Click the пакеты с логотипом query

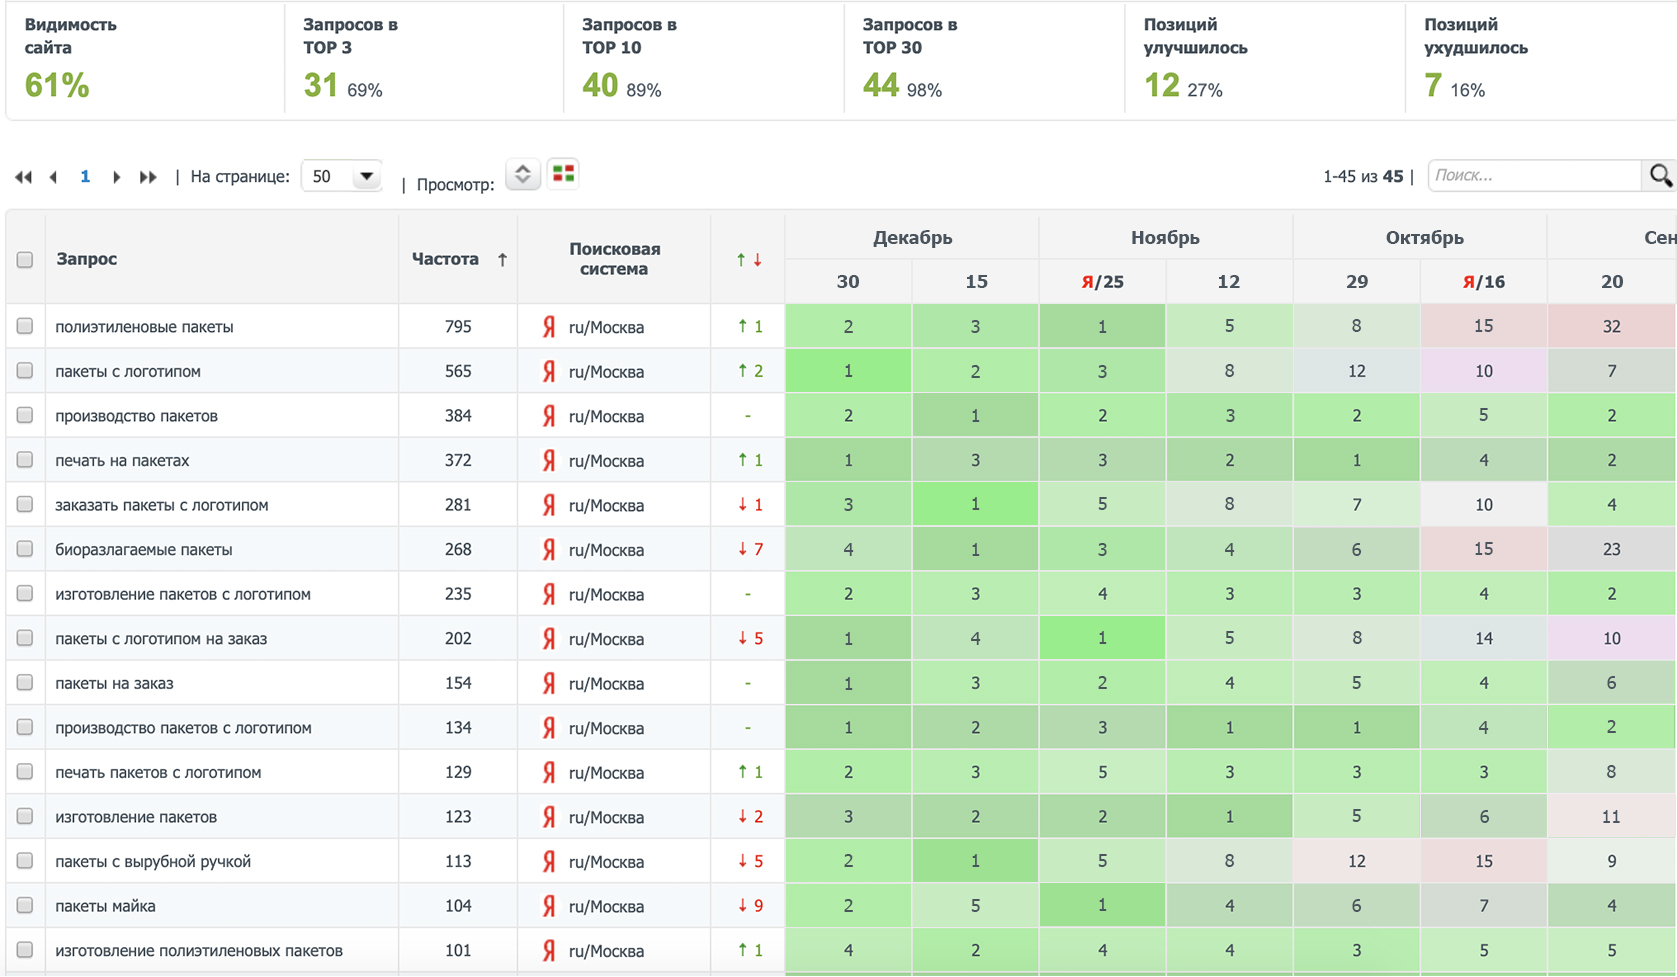tap(128, 371)
